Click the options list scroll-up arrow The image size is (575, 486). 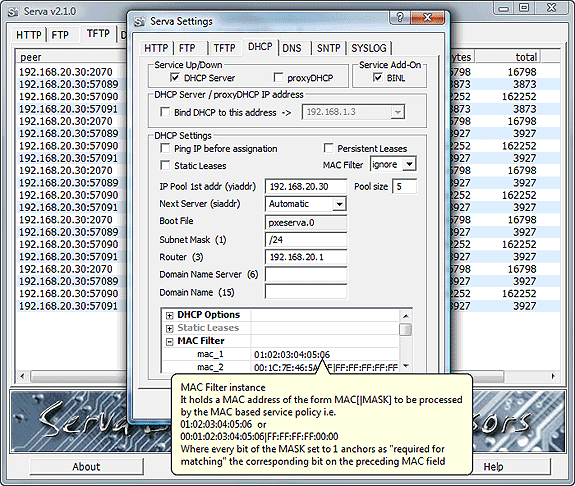pyautogui.click(x=406, y=316)
